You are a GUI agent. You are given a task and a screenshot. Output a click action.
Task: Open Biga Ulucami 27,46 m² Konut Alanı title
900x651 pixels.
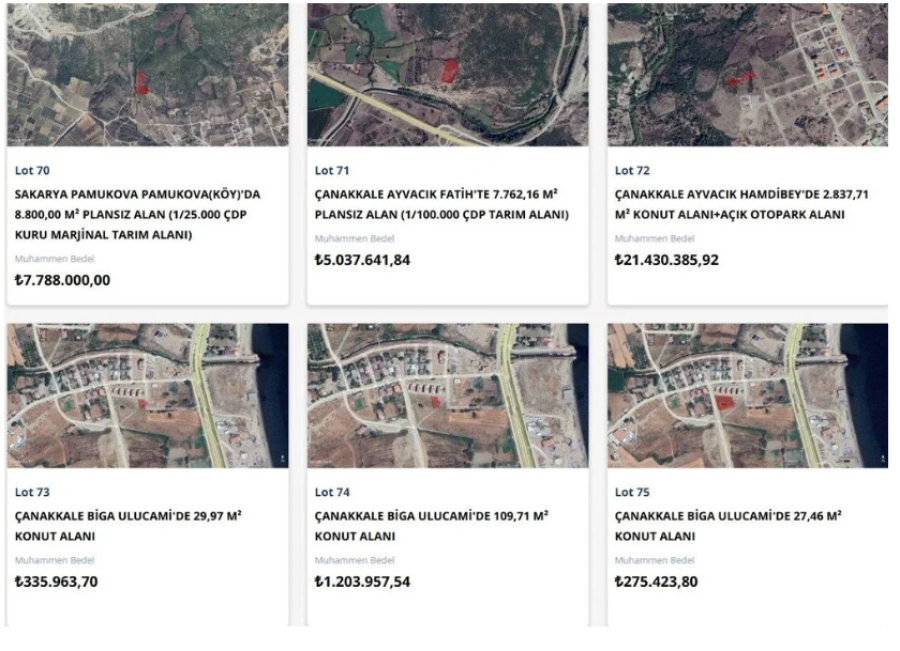coord(728,526)
